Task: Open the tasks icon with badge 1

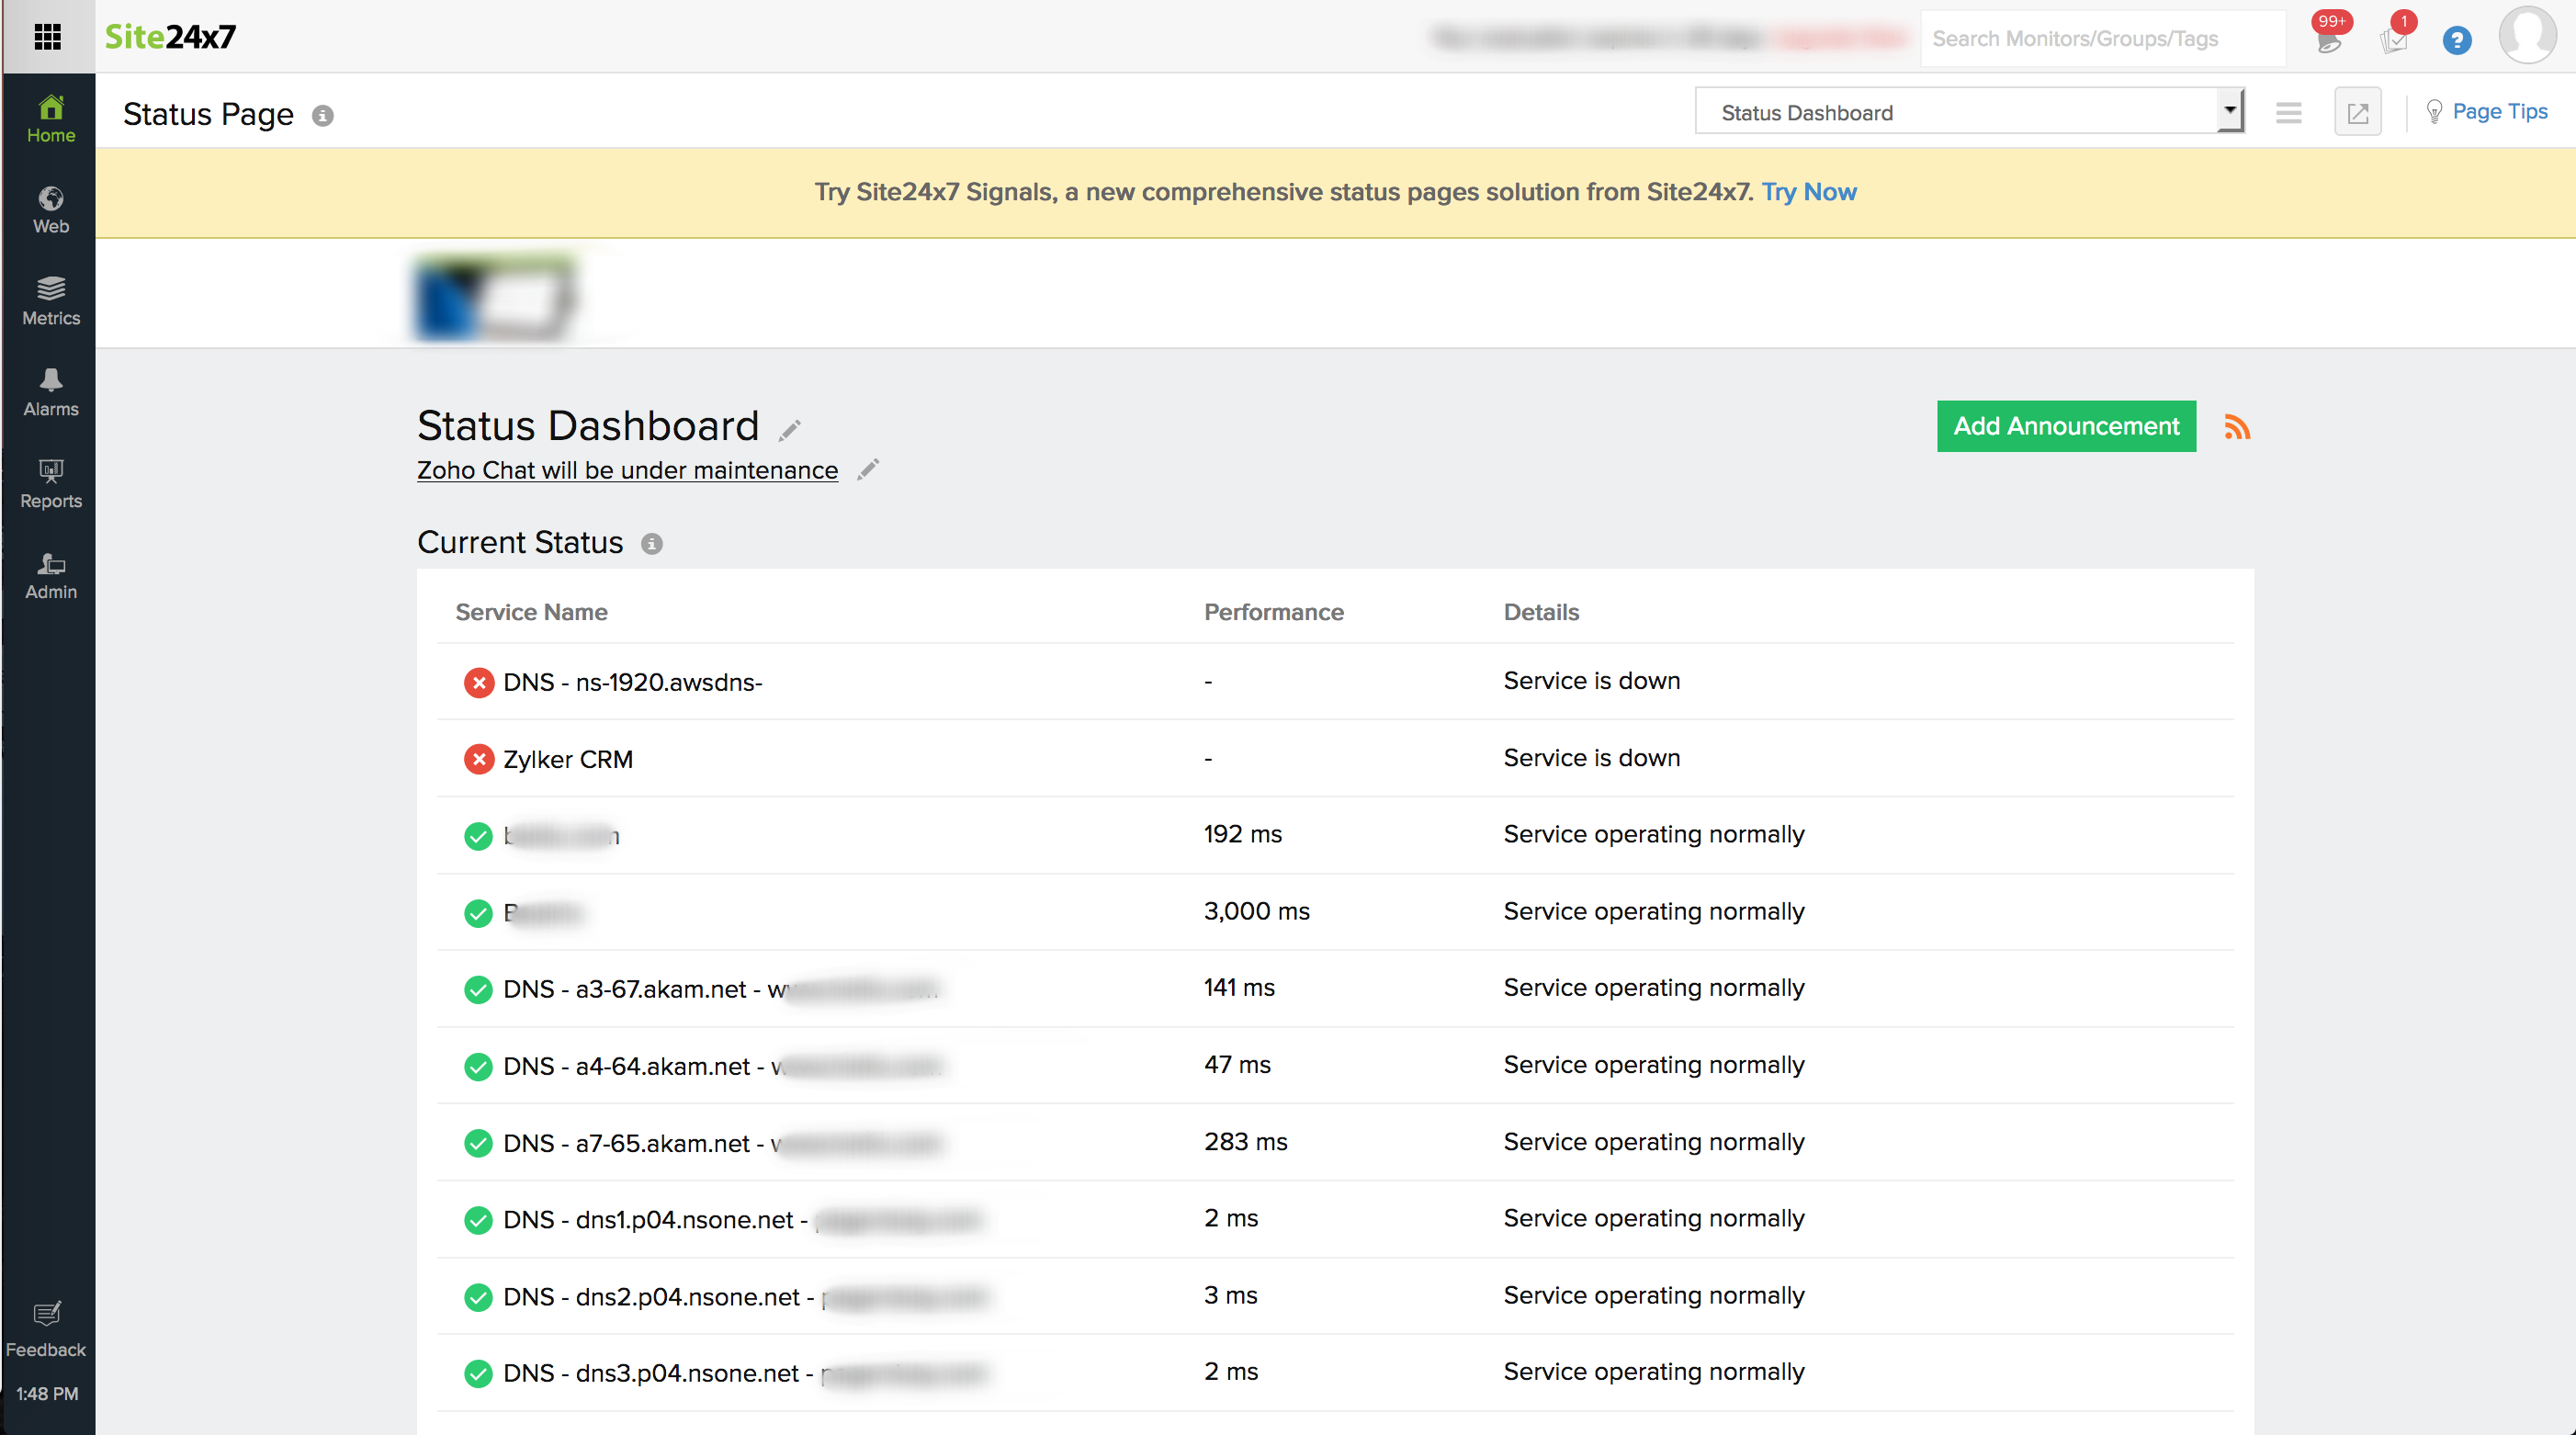Action: tap(2394, 37)
